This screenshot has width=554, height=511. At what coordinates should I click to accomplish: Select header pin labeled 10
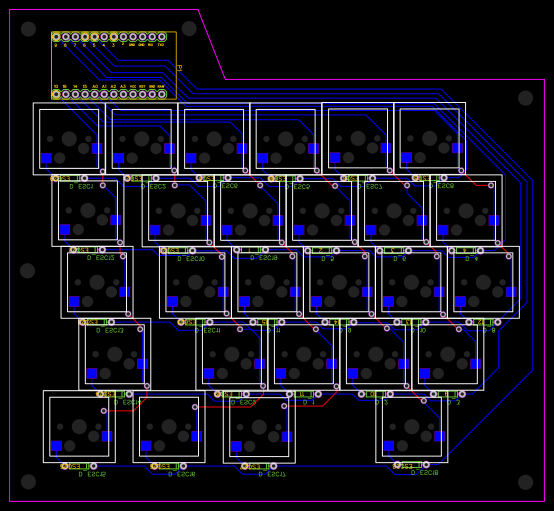pyautogui.click(x=56, y=94)
